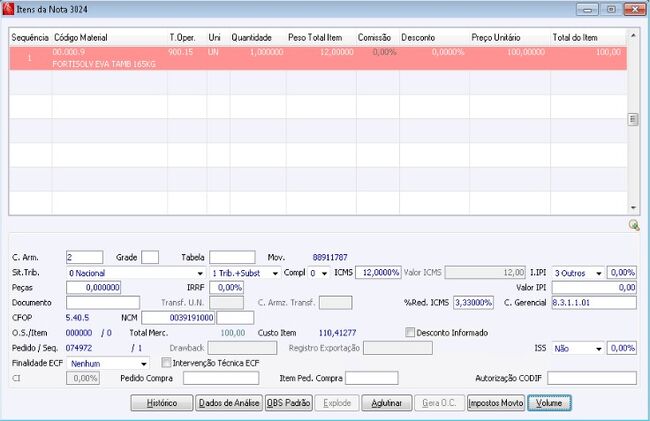
Task: Click the I.IPI percentage field
Action: pyautogui.click(x=622, y=272)
